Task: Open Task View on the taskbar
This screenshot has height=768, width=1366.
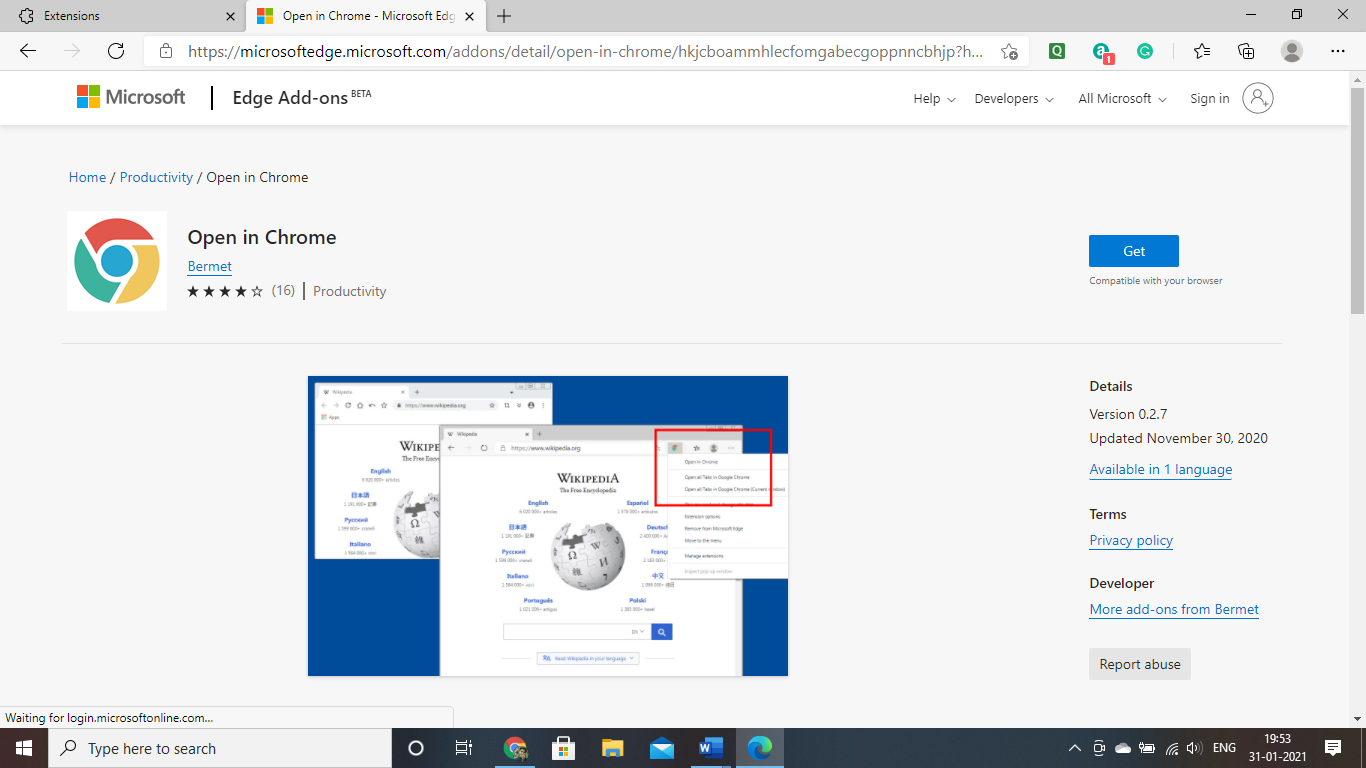Action: pyautogui.click(x=464, y=748)
